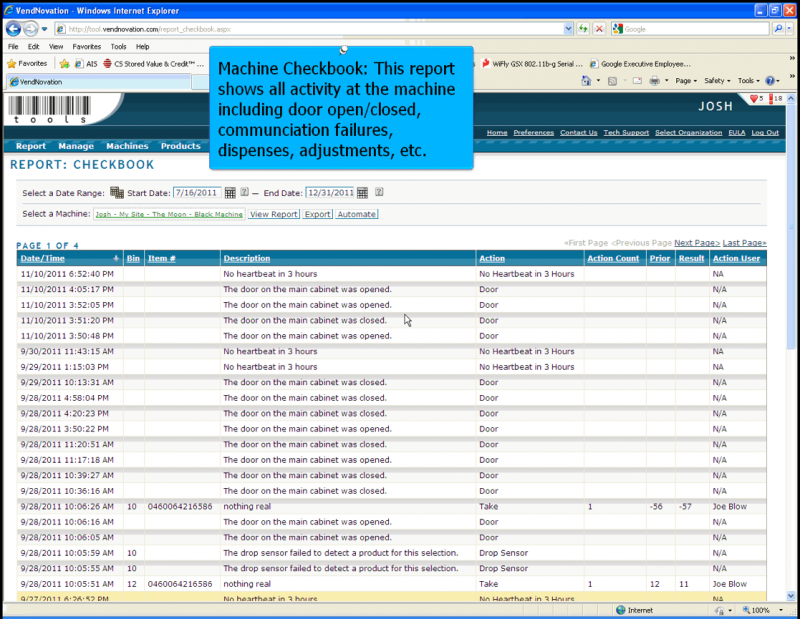This screenshot has width=800, height=619.
Task: Open the Page command dropdown
Action: [686, 81]
